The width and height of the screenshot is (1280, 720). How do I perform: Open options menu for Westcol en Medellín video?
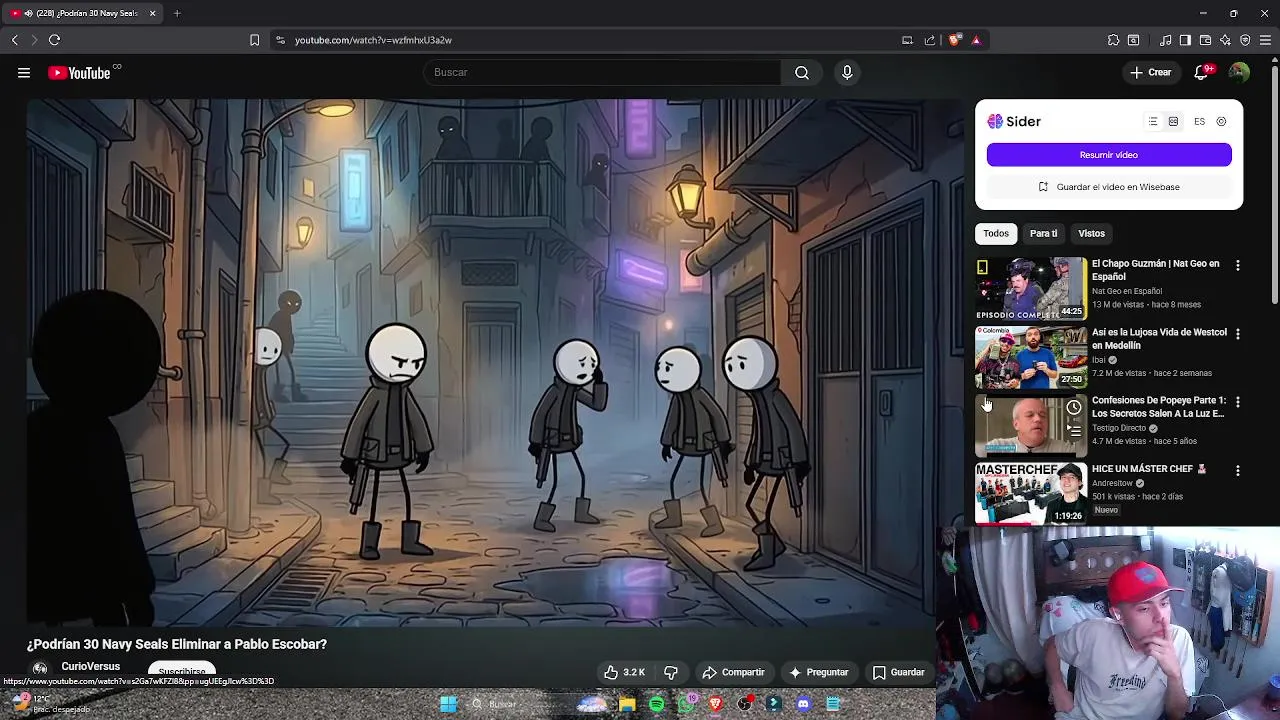[1237, 334]
